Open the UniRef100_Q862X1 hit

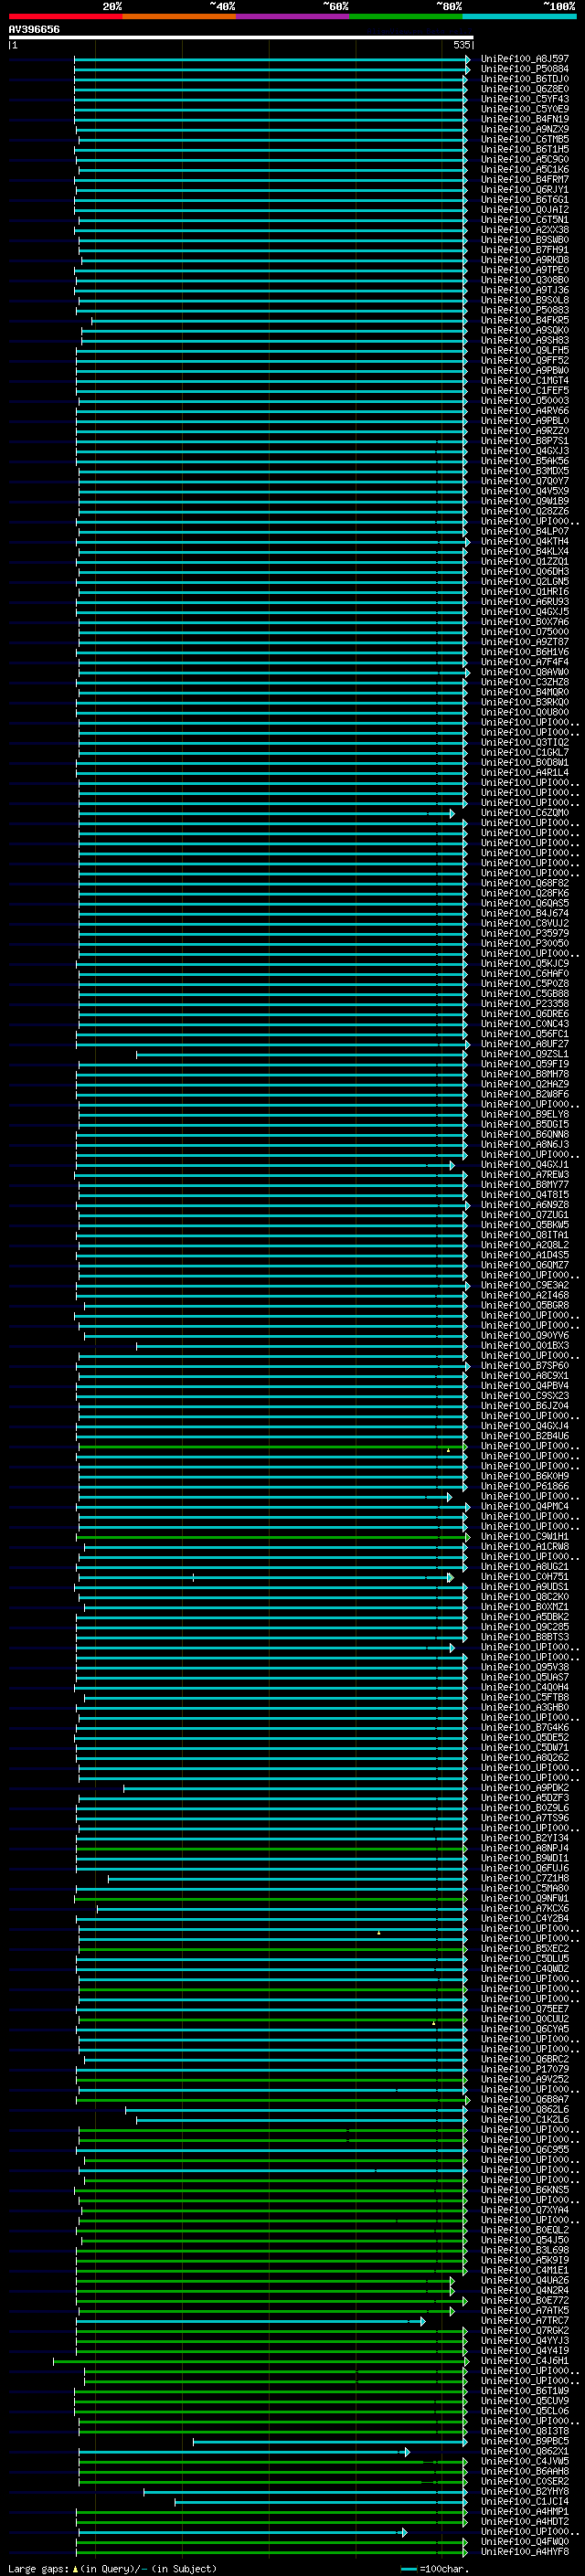[x=524, y=2451]
